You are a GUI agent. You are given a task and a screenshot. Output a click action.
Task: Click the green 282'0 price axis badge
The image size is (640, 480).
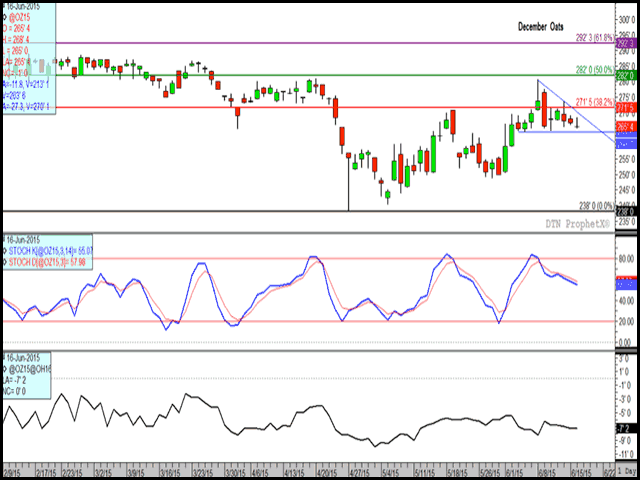626,76
